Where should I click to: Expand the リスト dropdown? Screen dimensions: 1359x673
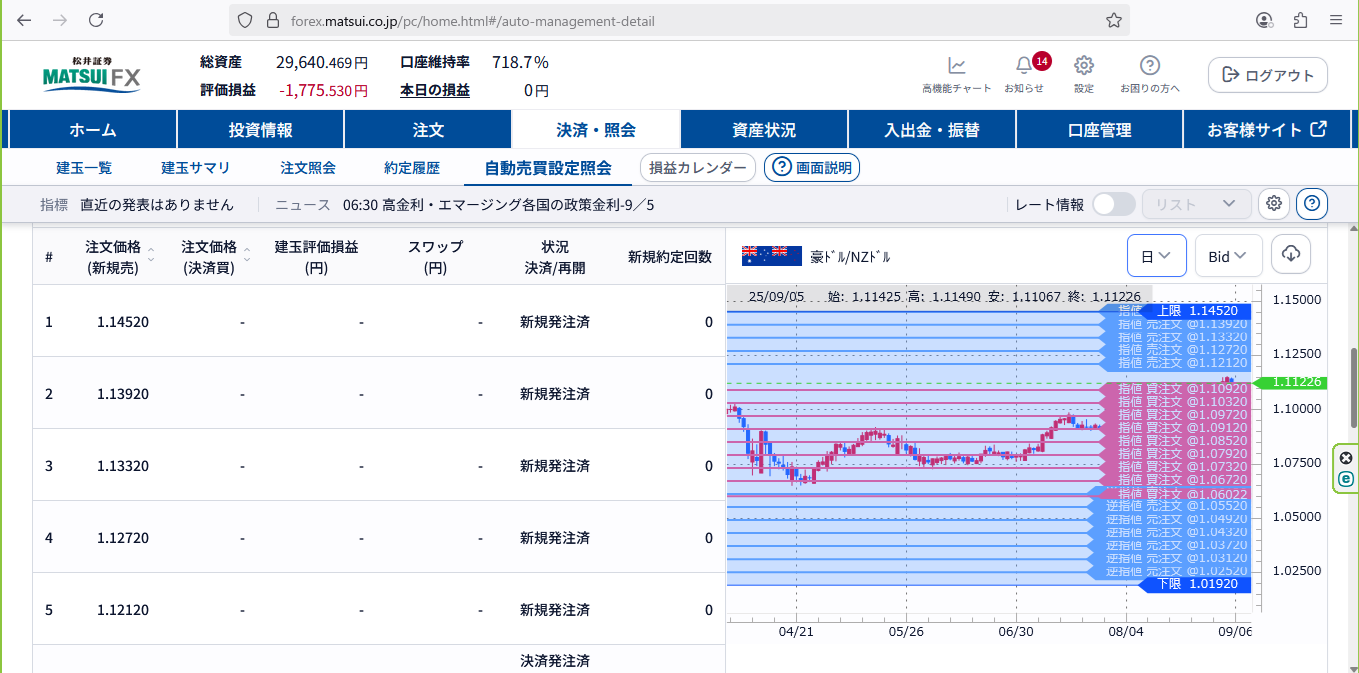pos(1196,204)
